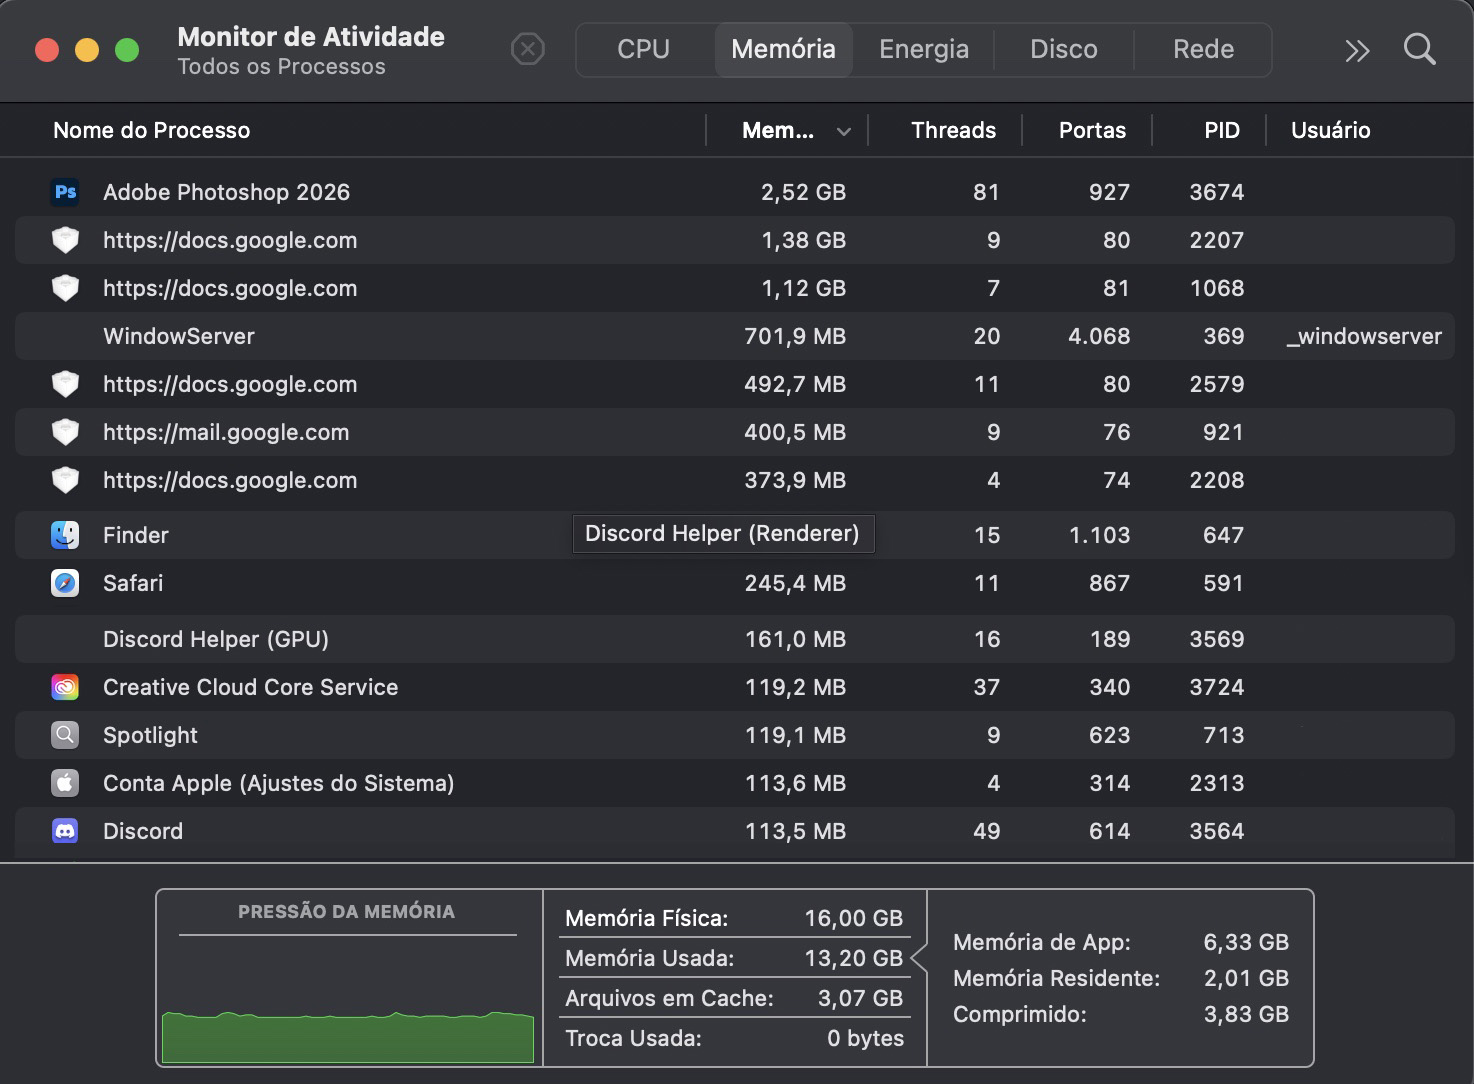1474x1084 pixels.
Task: Click the Spotlight magnifier icon in the list
Action: pos(65,735)
